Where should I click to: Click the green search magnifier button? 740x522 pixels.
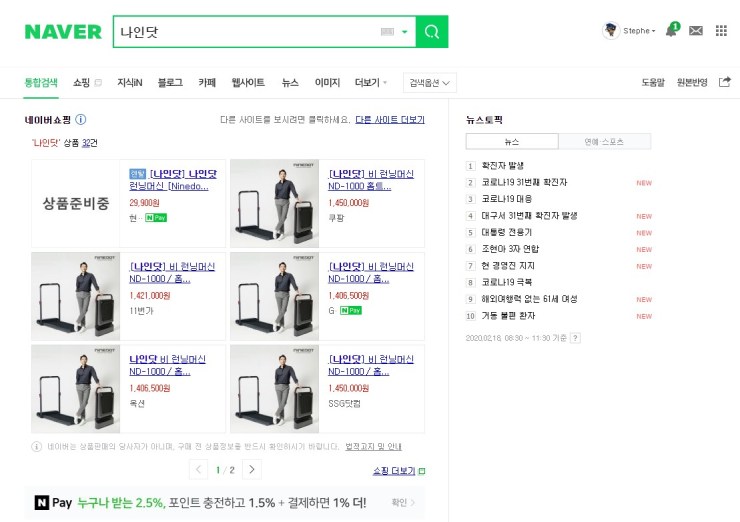click(431, 32)
